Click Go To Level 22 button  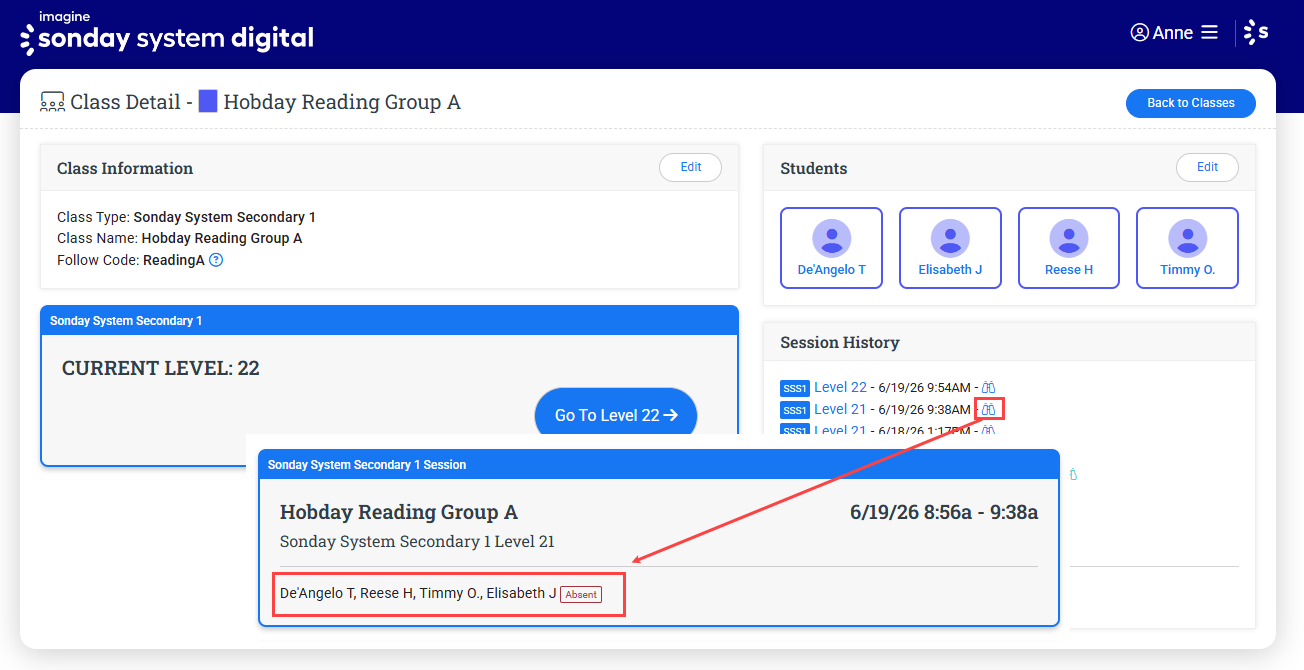pyautogui.click(x=616, y=414)
